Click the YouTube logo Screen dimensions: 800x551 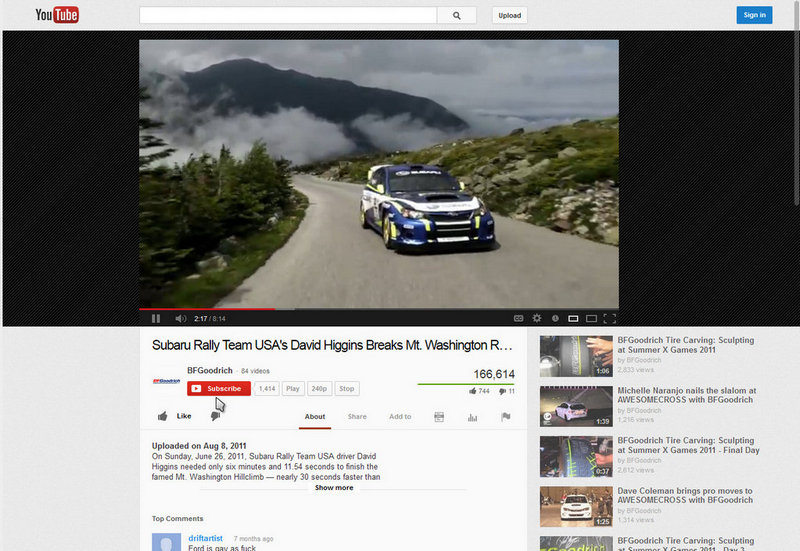click(57, 15)
